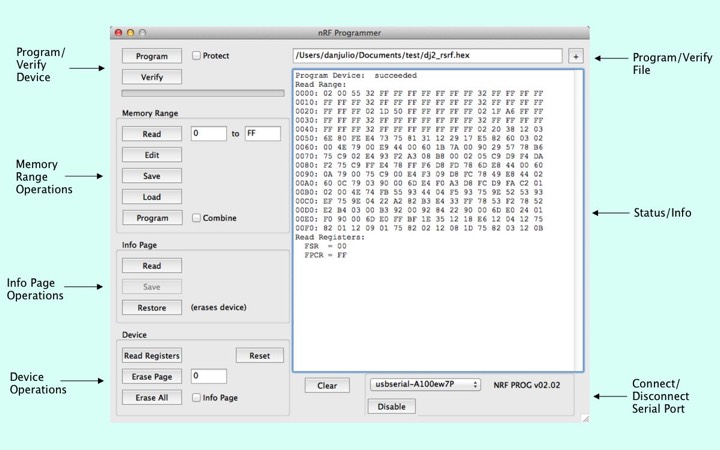Click the Read Registers button
This screenshot has height=450, width=720.
[x=152, y=355]
